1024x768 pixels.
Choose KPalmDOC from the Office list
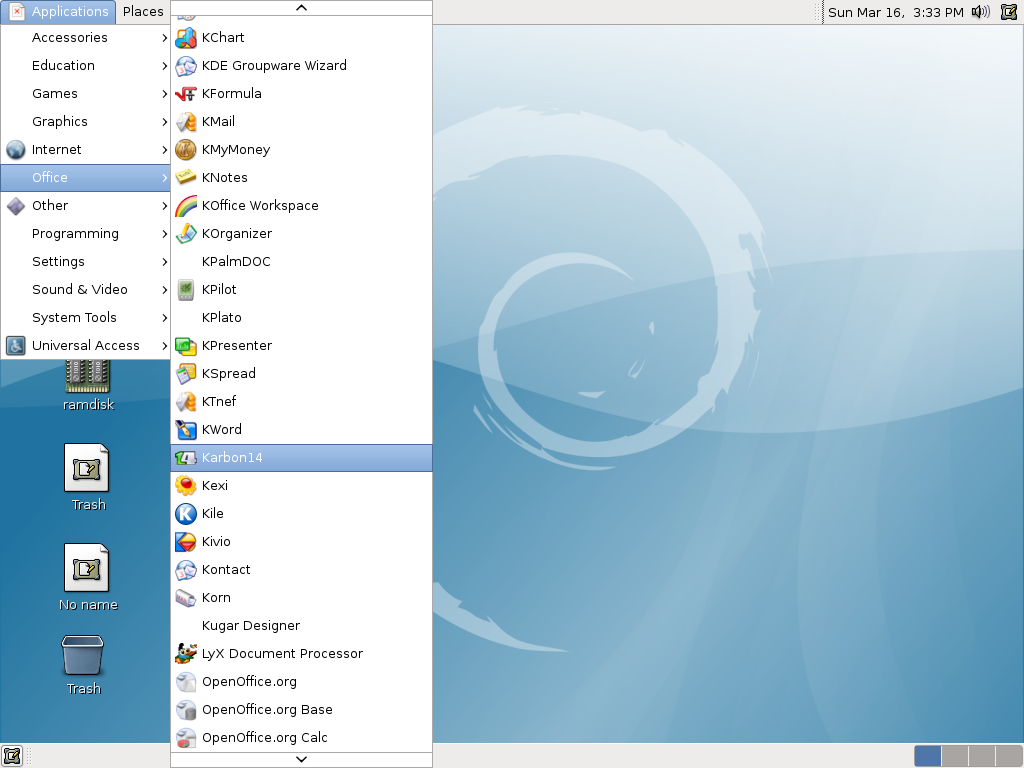click(x=301, y=262)
